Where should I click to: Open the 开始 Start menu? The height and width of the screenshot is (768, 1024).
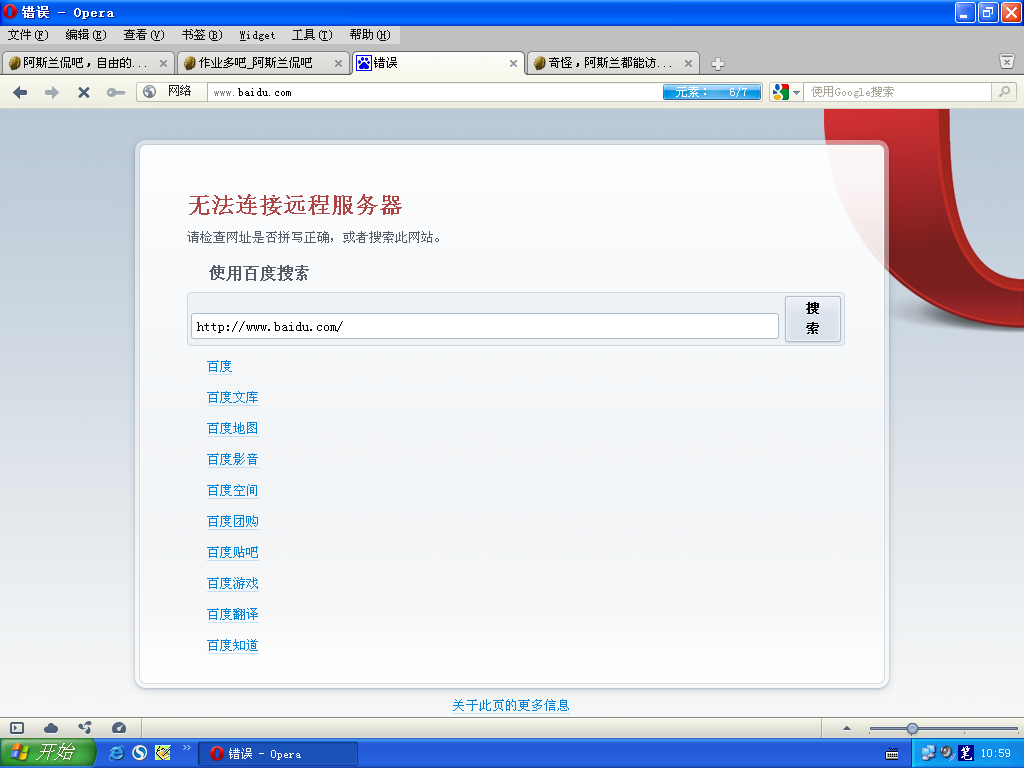47,753
